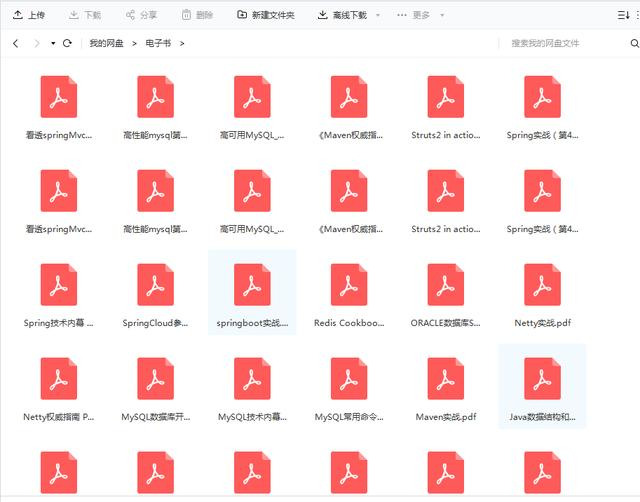Go forward with the right arrow
The width and height of the screenshot is (640, 502).
[37, 43]
